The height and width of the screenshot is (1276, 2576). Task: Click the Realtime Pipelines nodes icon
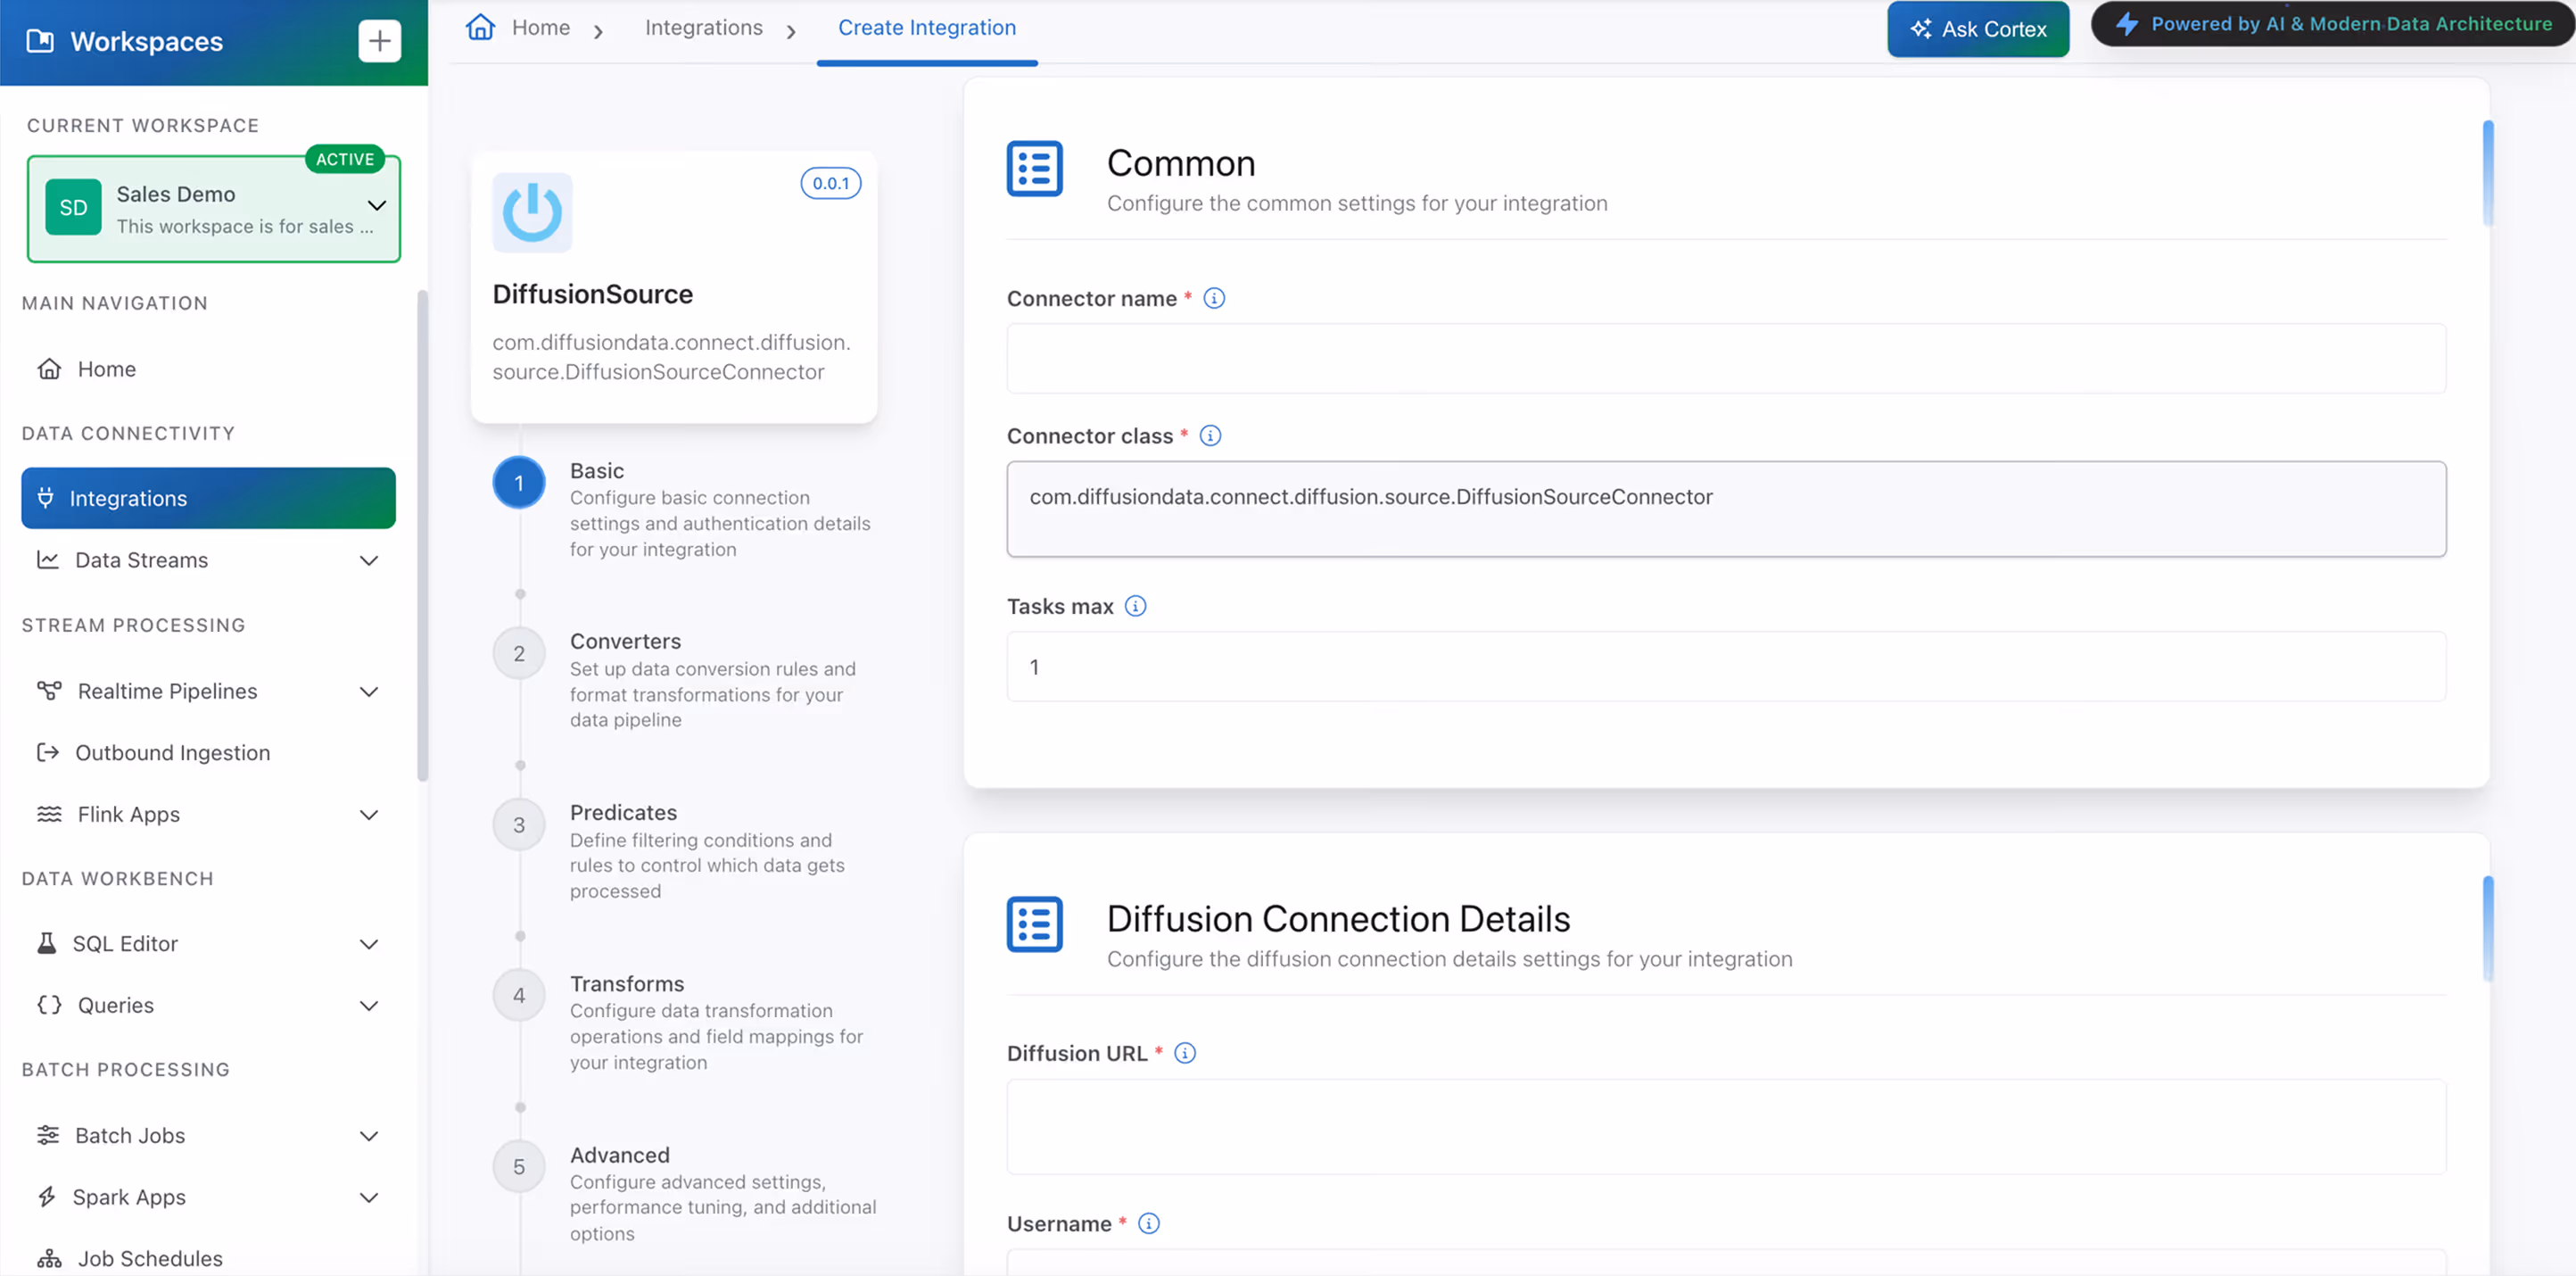click(x=49, y=691)
